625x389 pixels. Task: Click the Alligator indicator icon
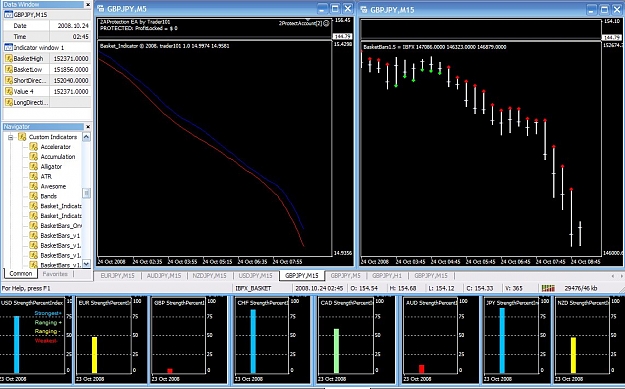click(x=33, y=167)
